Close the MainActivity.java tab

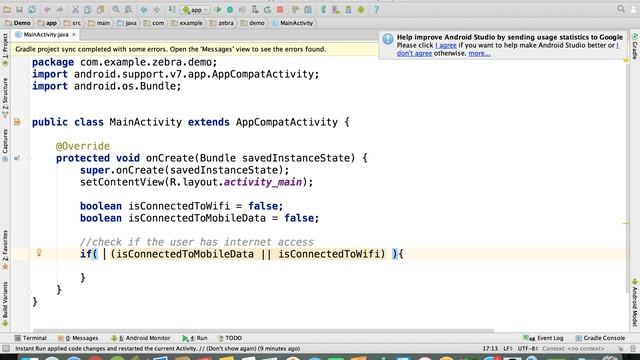(x=74, y=35)
